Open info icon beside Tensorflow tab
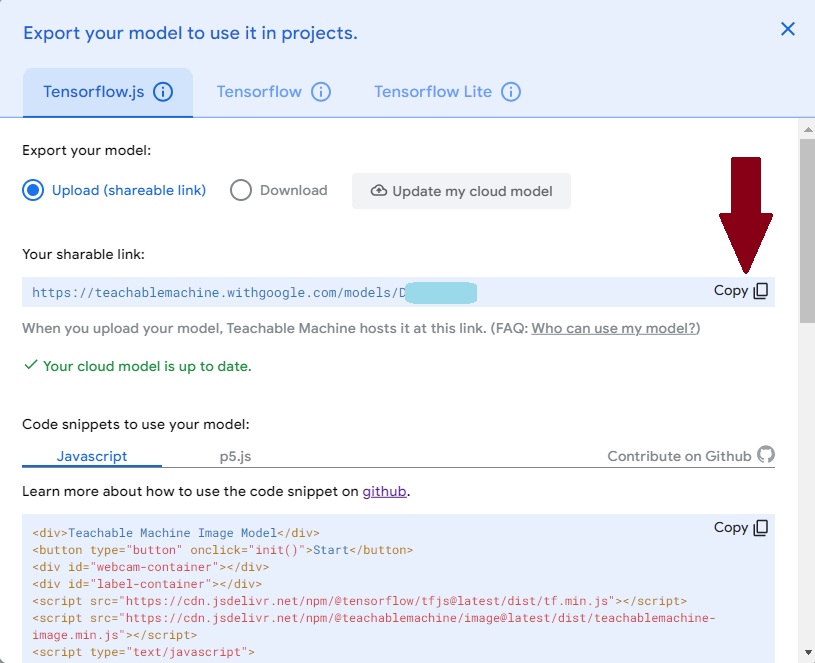The height and width of the screenshot is (663, 815). click(x=321, y=92)
